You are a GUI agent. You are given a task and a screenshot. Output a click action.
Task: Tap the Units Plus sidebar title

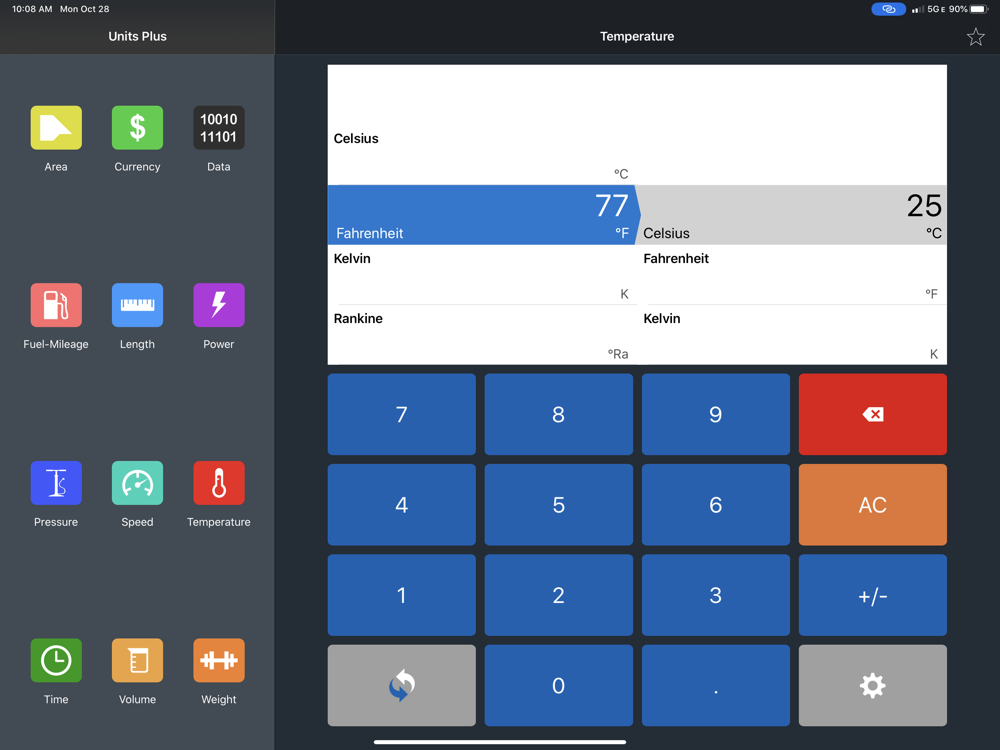point(137,36)
